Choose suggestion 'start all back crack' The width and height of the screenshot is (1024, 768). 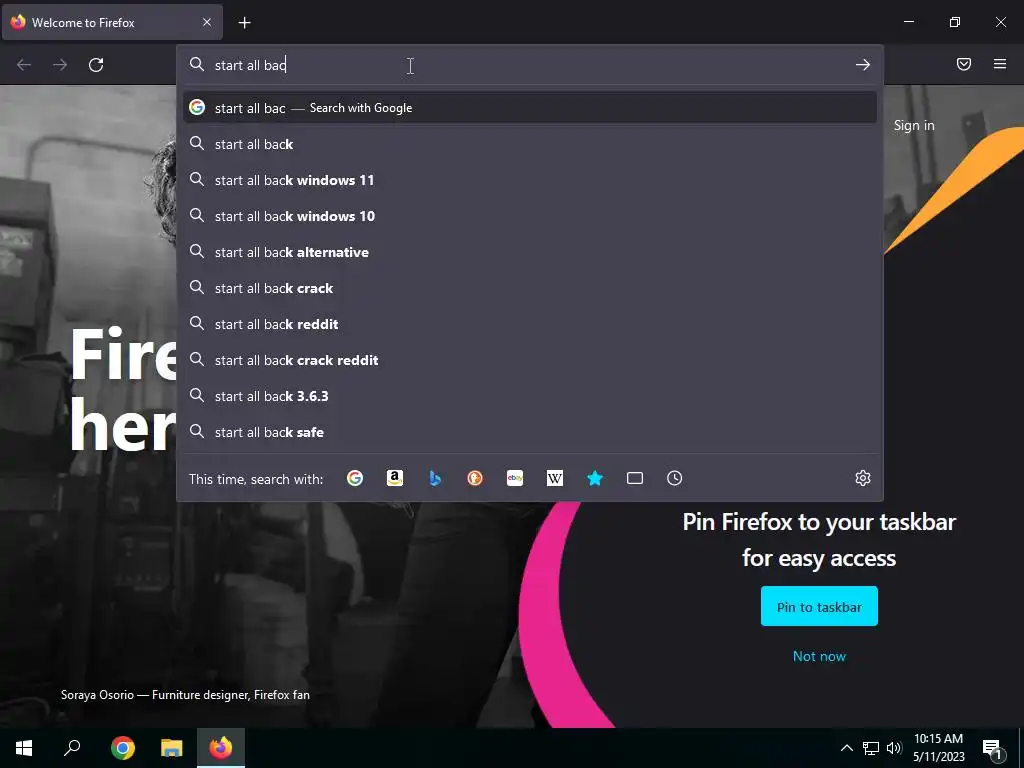point(530,288)
